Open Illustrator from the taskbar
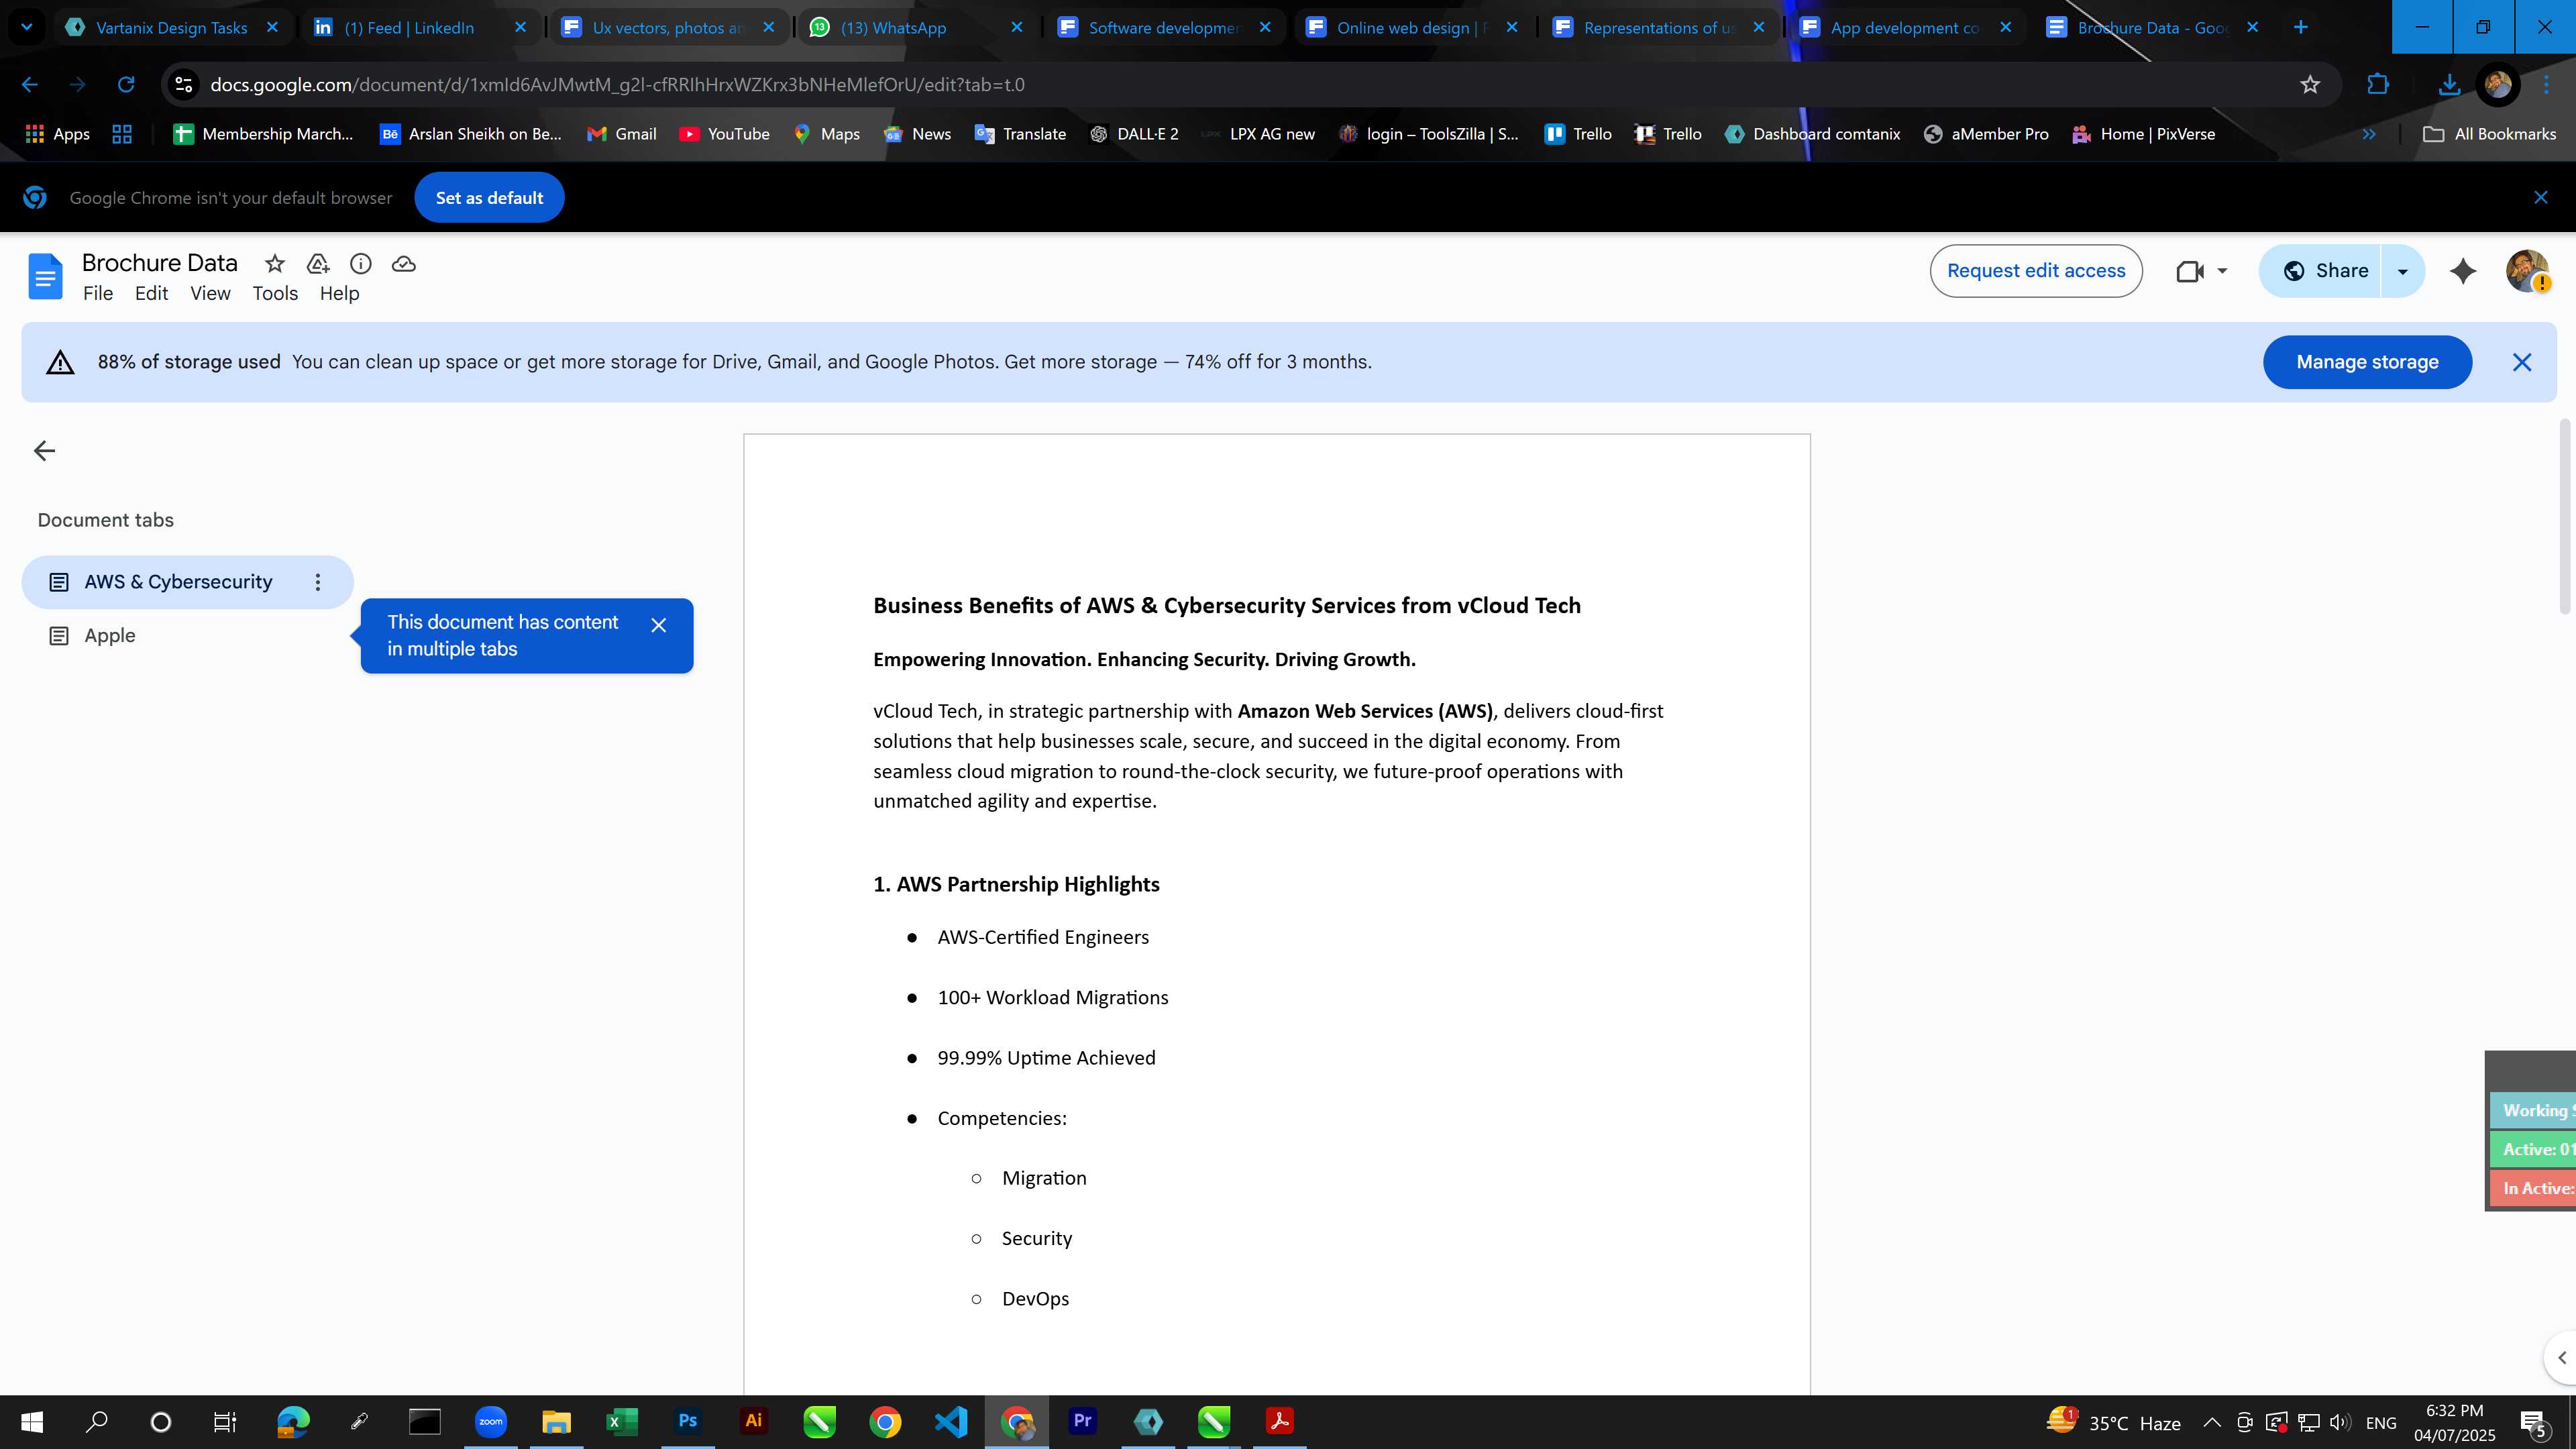 753,1422
